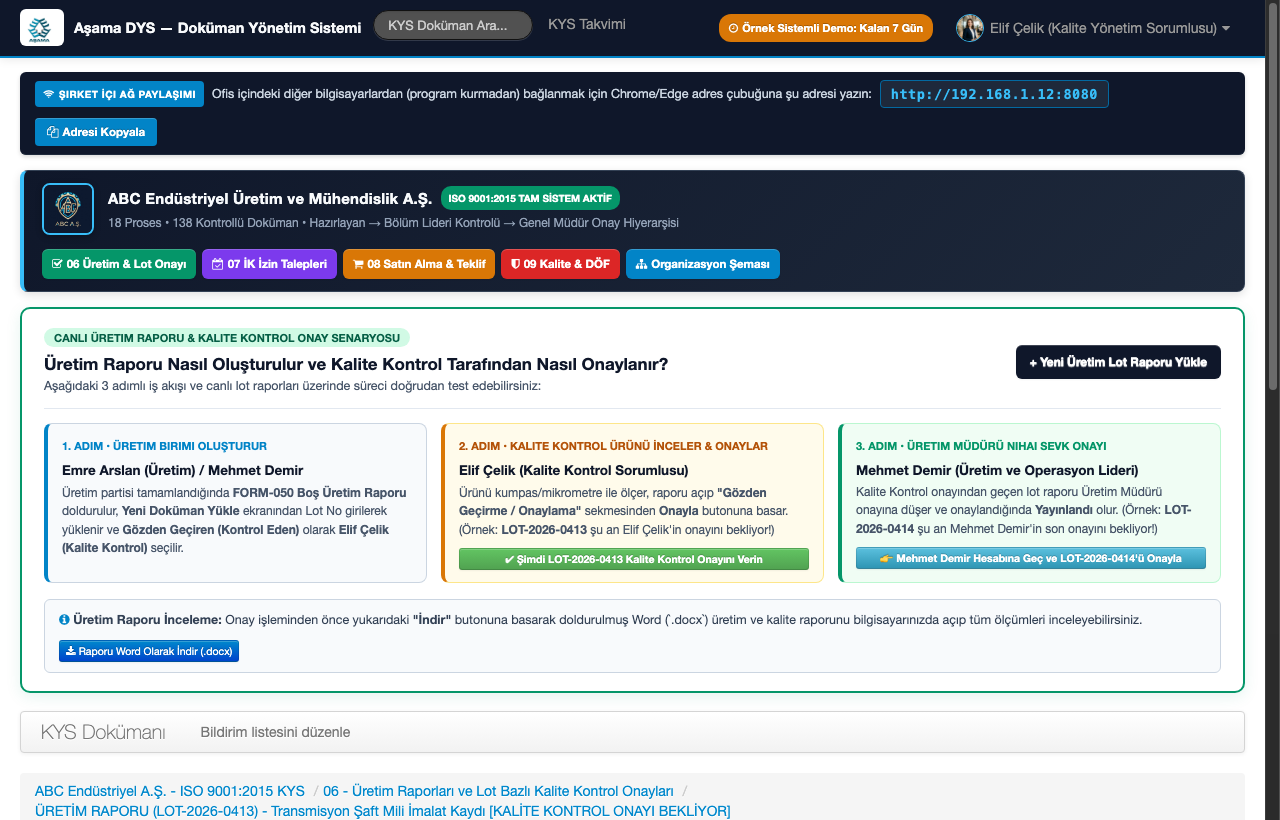Viewport: 1280px width, 820px height.
Task: Open KYS Takvimi menu item
Action: pos(587,24)
